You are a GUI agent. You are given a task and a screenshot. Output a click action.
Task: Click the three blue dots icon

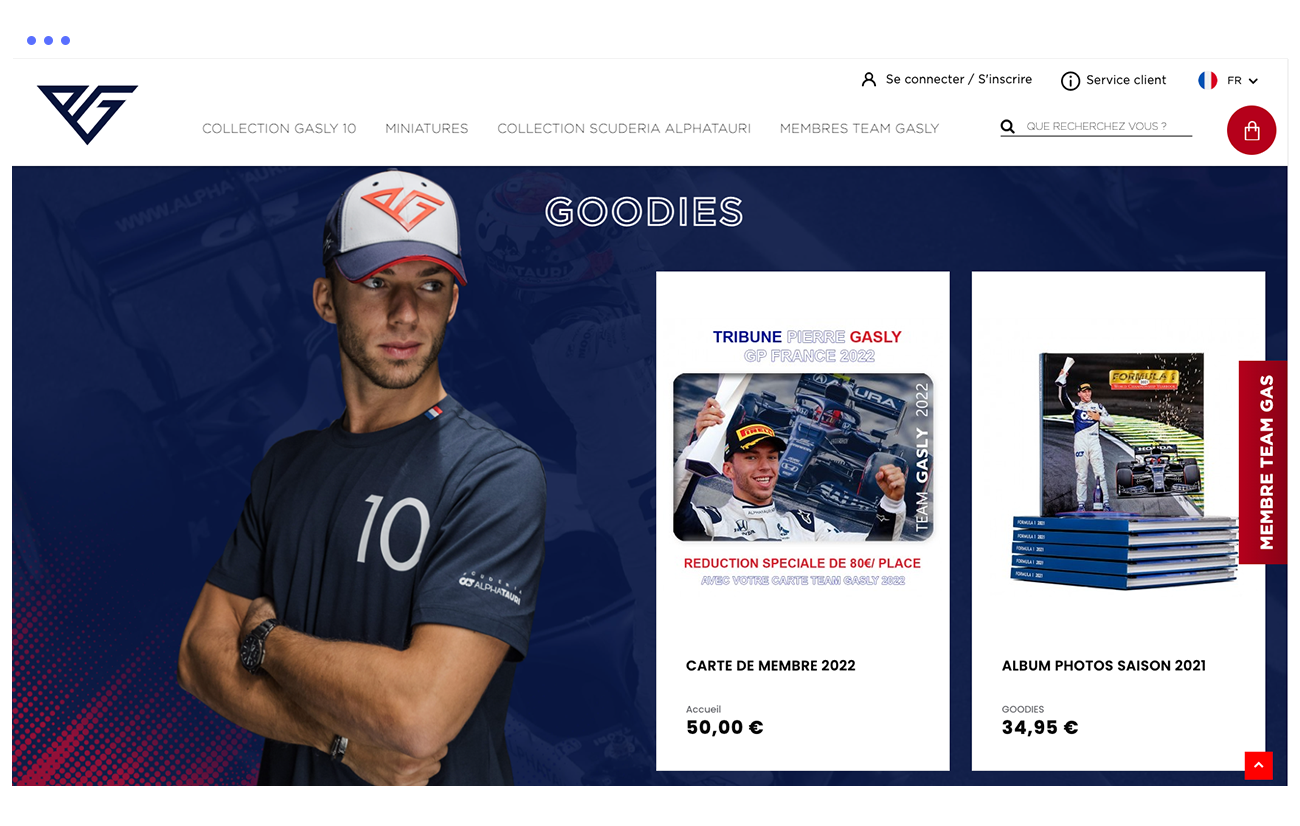tap(48, 41)
